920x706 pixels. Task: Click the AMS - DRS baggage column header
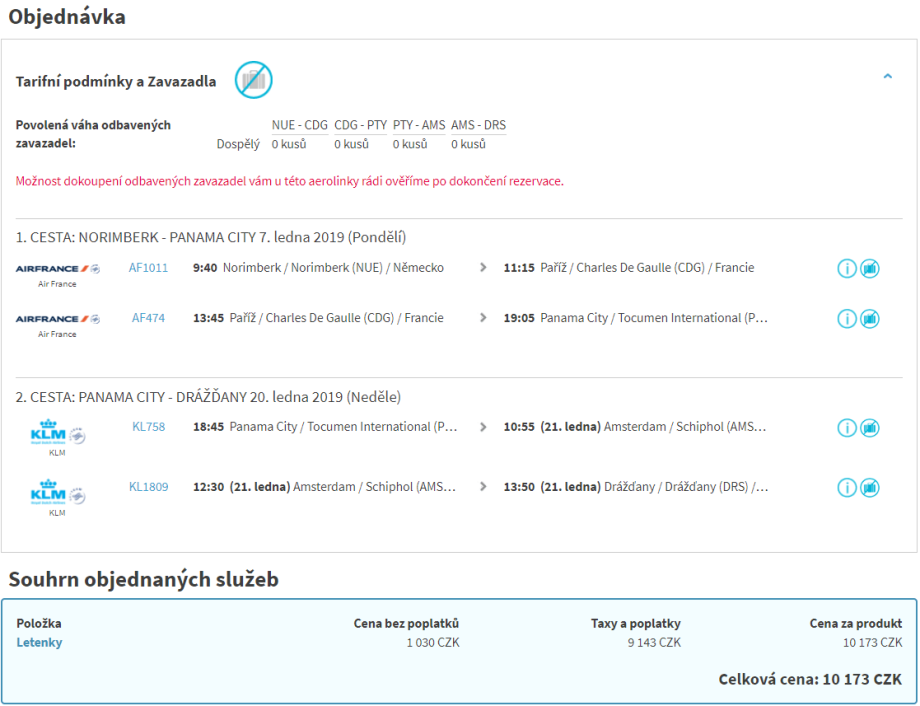[478, 126]
